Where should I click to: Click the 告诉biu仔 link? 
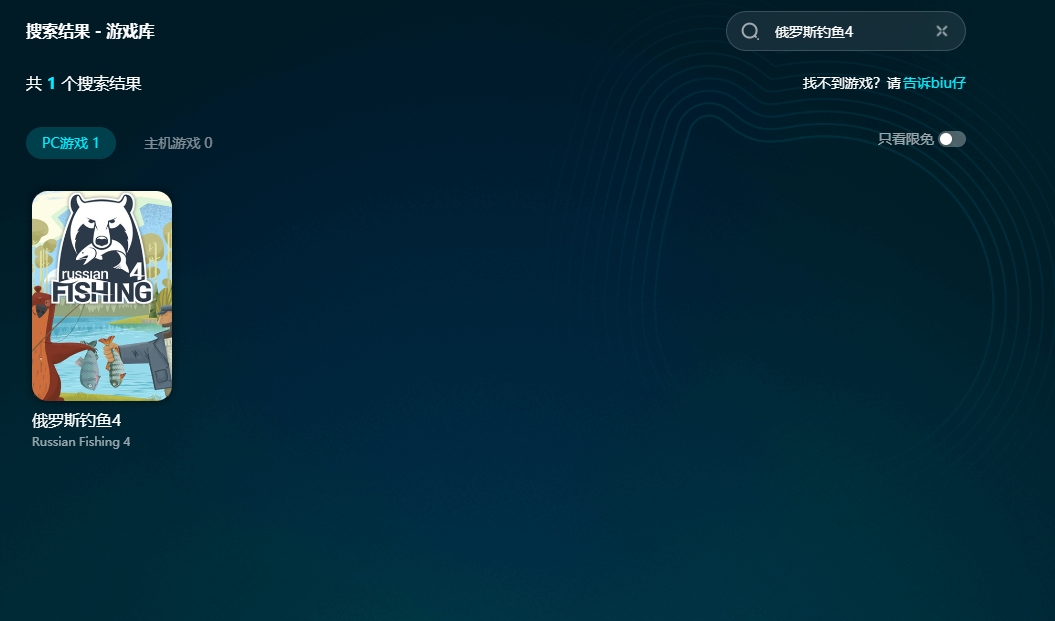tap(934, 83)
